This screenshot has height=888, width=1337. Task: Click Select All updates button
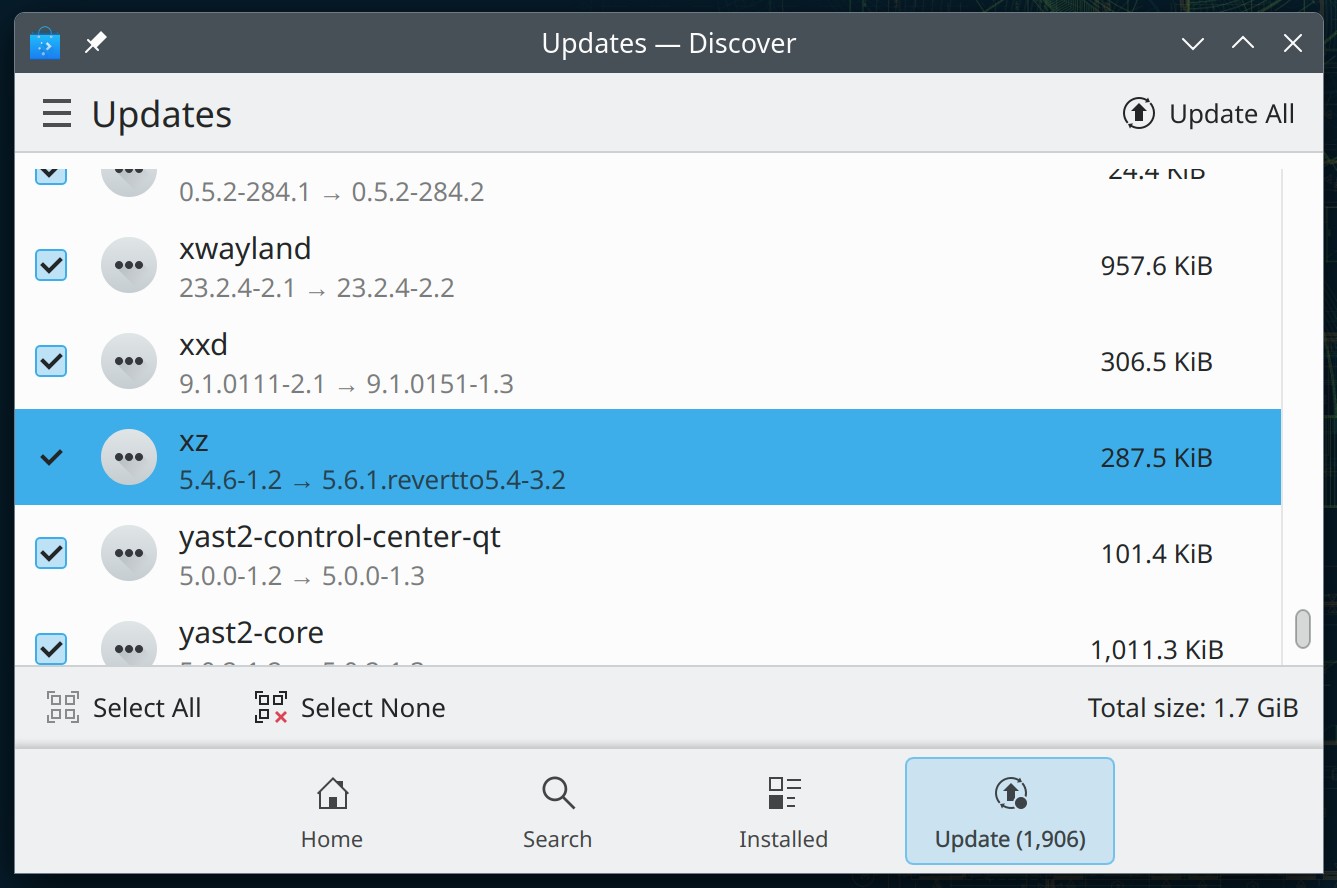point(124,708)
